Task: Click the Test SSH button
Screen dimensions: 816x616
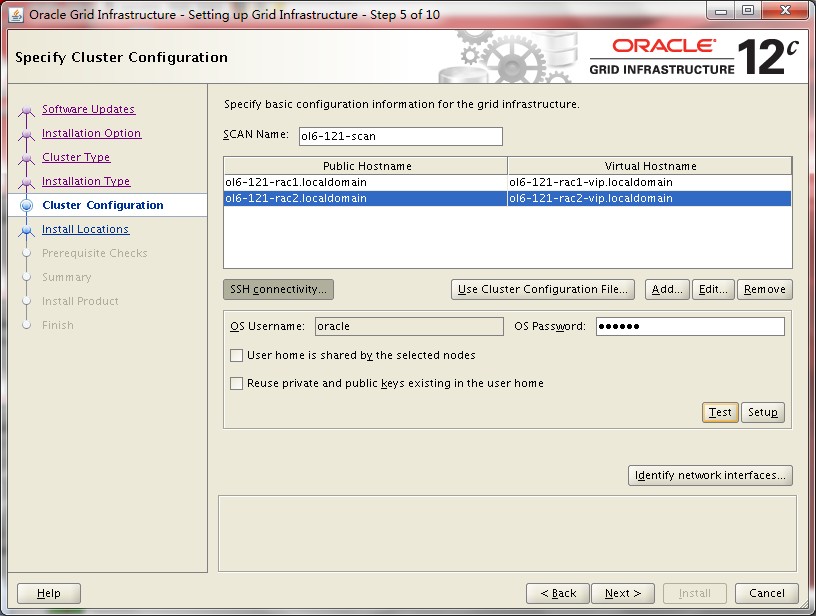Action: tap(720, 412)
